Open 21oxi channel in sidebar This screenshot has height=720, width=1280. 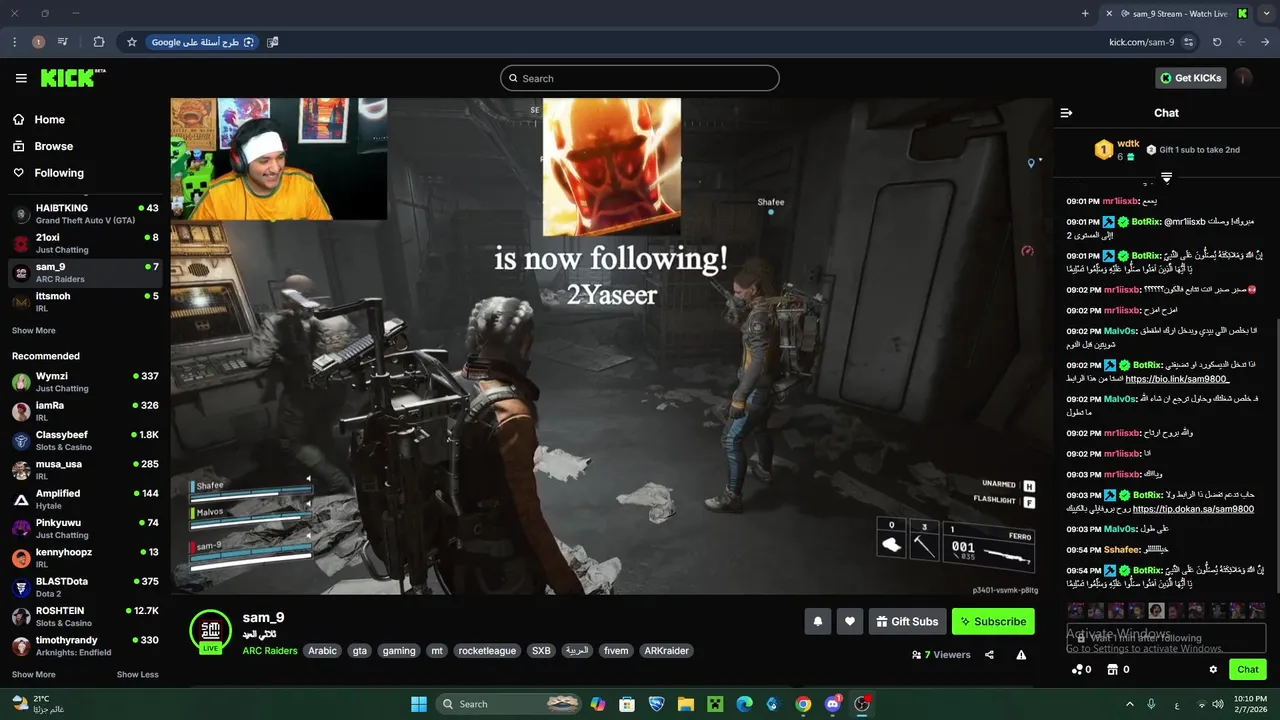pos(85,243)
